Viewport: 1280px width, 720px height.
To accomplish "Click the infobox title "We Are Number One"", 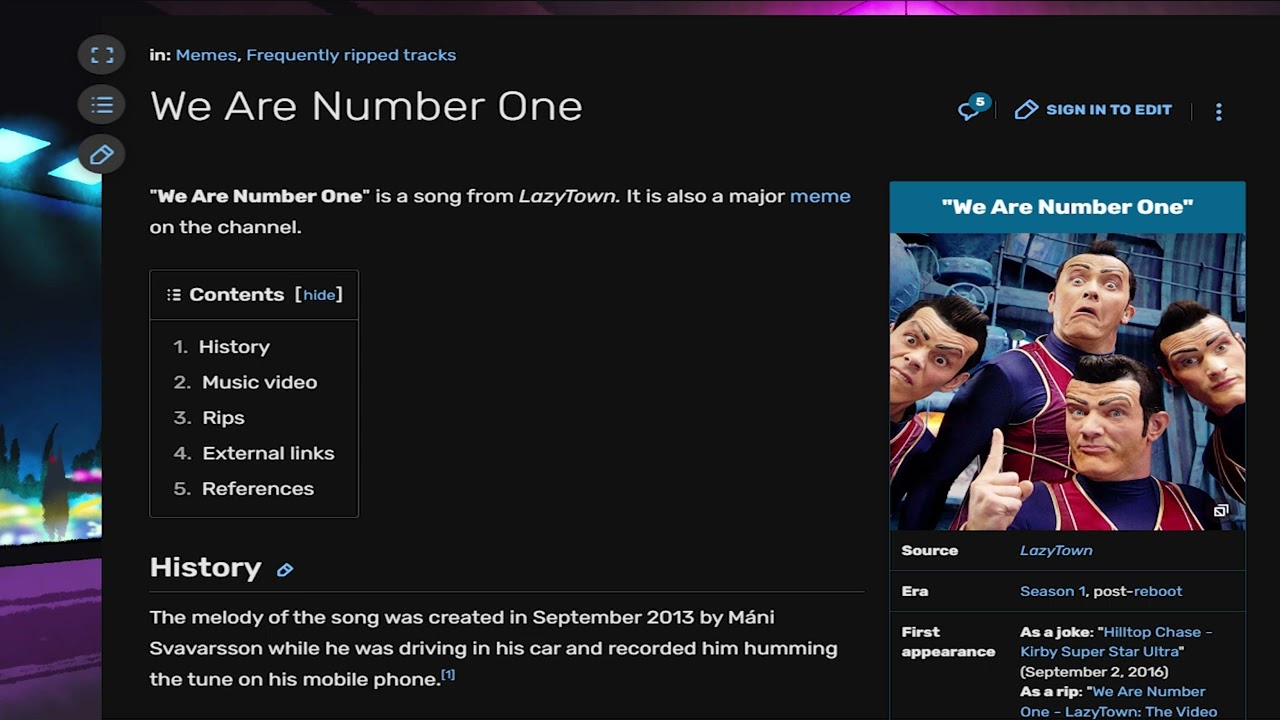I will (x=1067, y=207).
